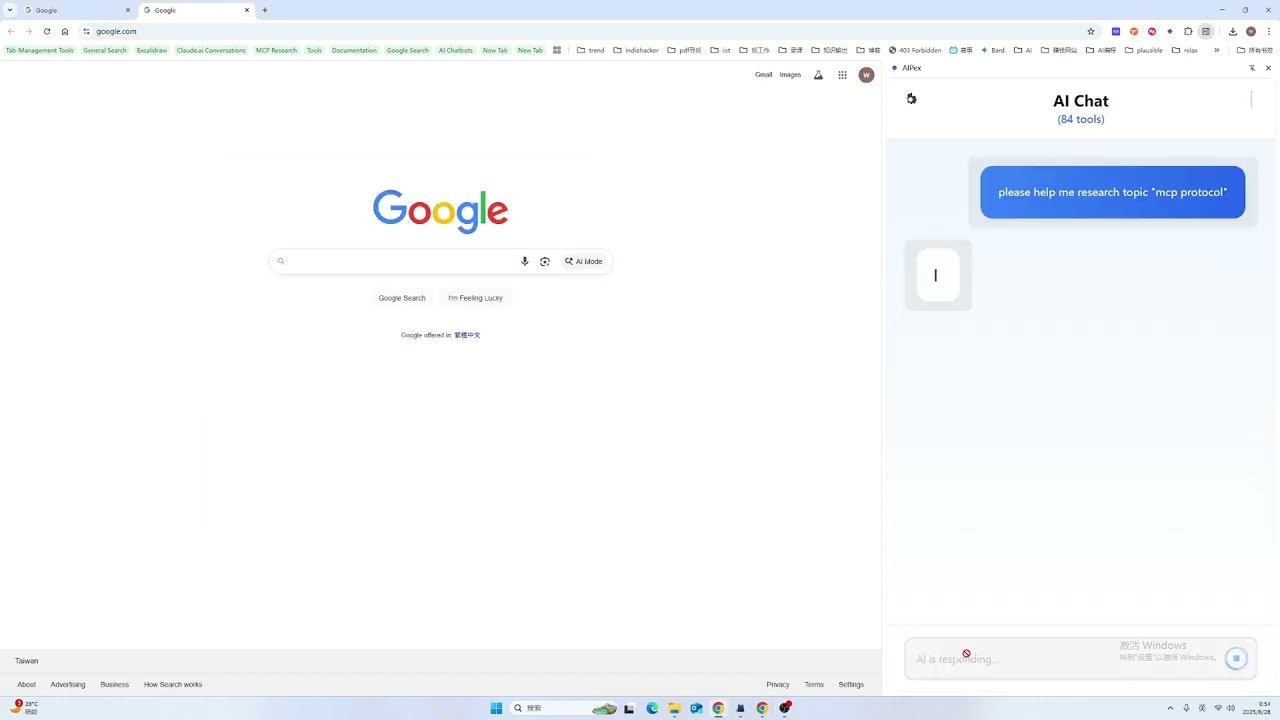Switch Google to 繁體中文

tap(466, 335)
